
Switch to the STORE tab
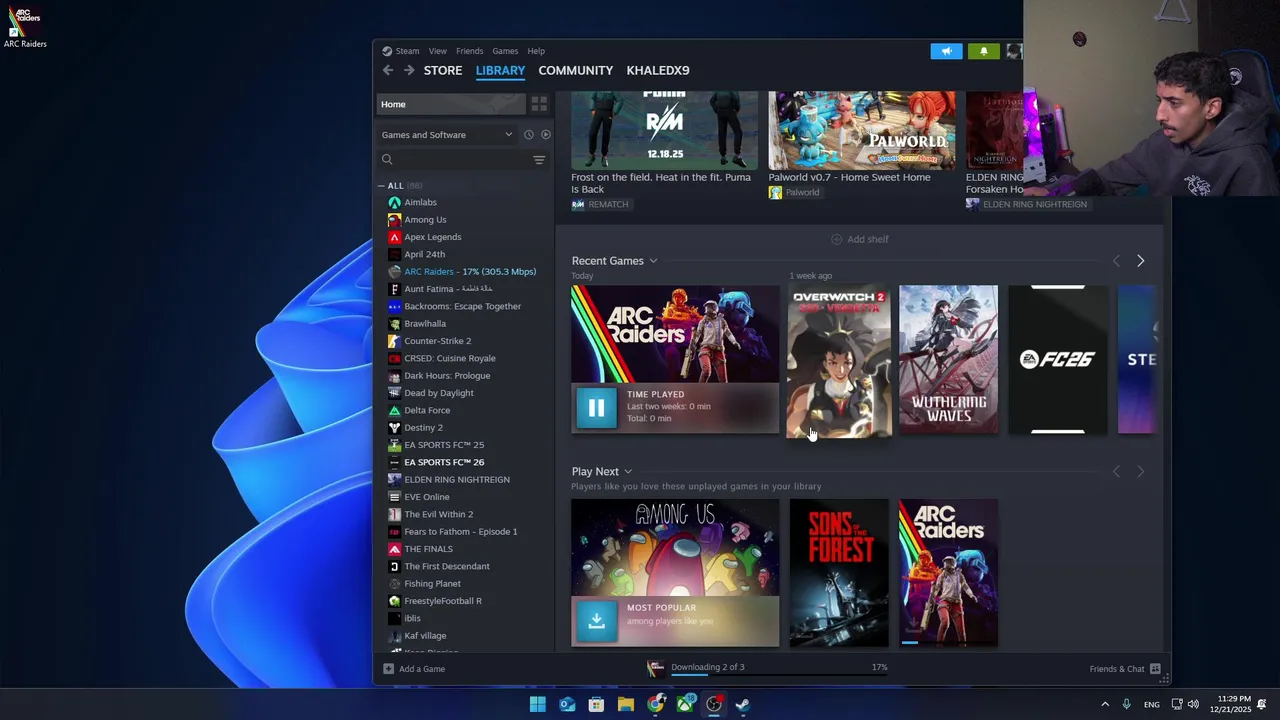click(x=443, y=70)
